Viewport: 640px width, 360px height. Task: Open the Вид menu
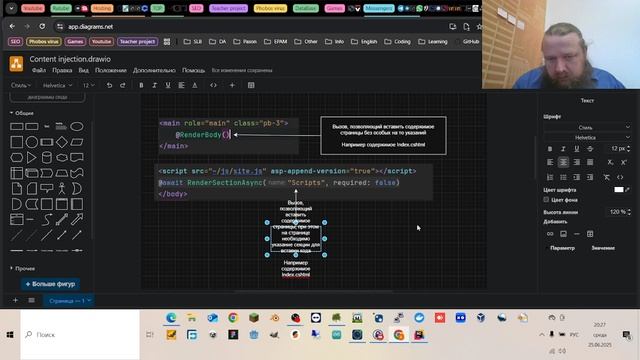click(83, 70)
